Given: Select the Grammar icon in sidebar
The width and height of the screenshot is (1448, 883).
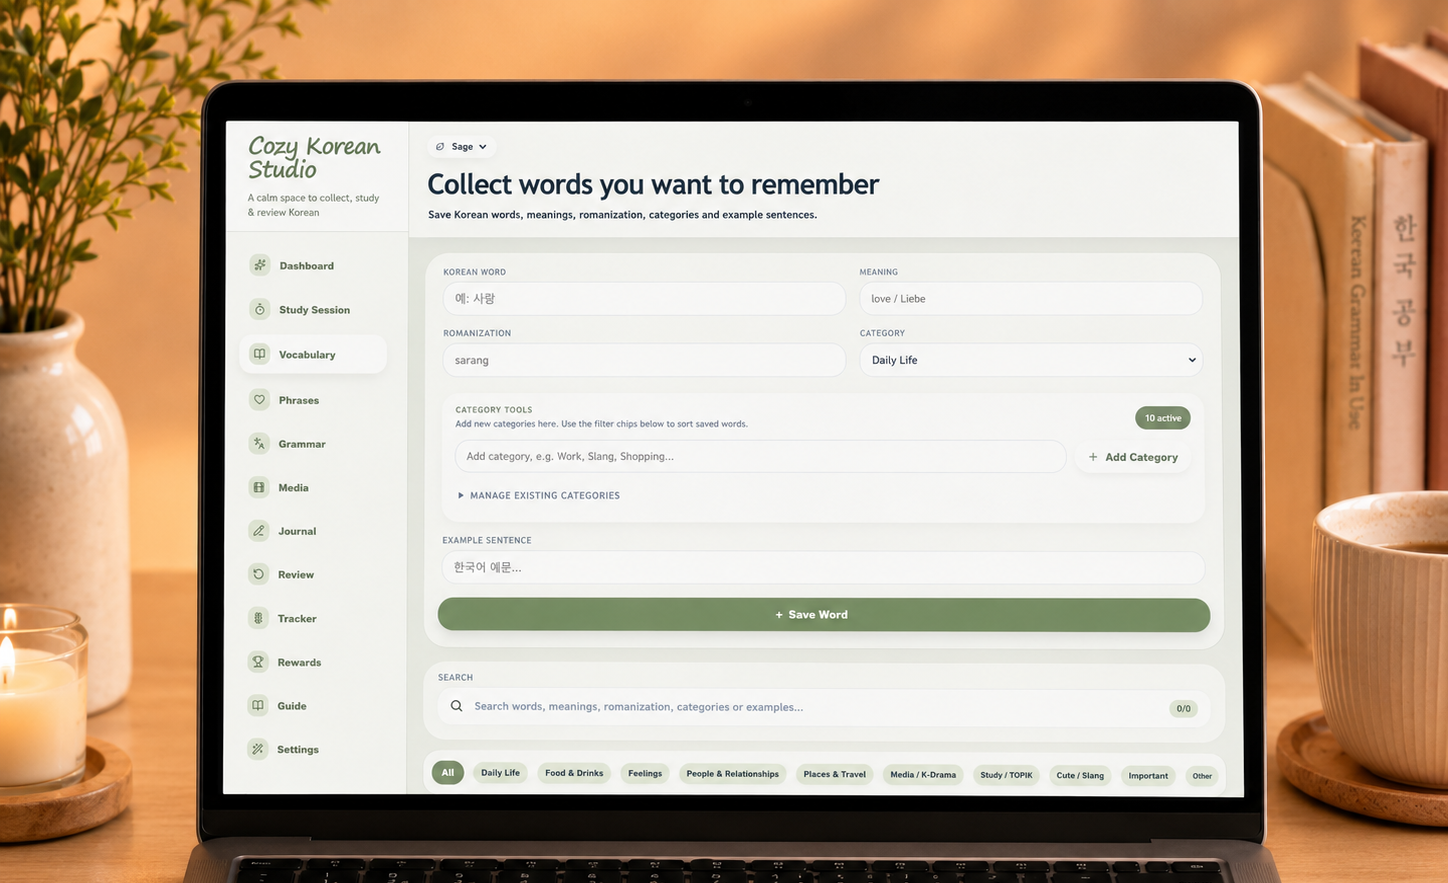Looking at the screenshot, I should coord(259,443).
